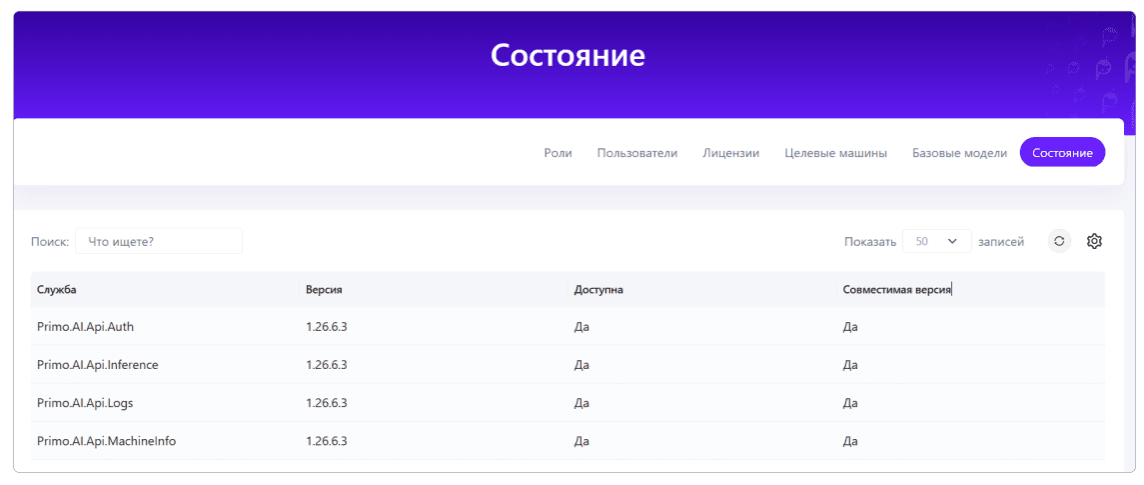The width and height of the screenshot is (1144, 485).
Task: Select the Primo.AI.Api.Inference service name
Action: 98,365
